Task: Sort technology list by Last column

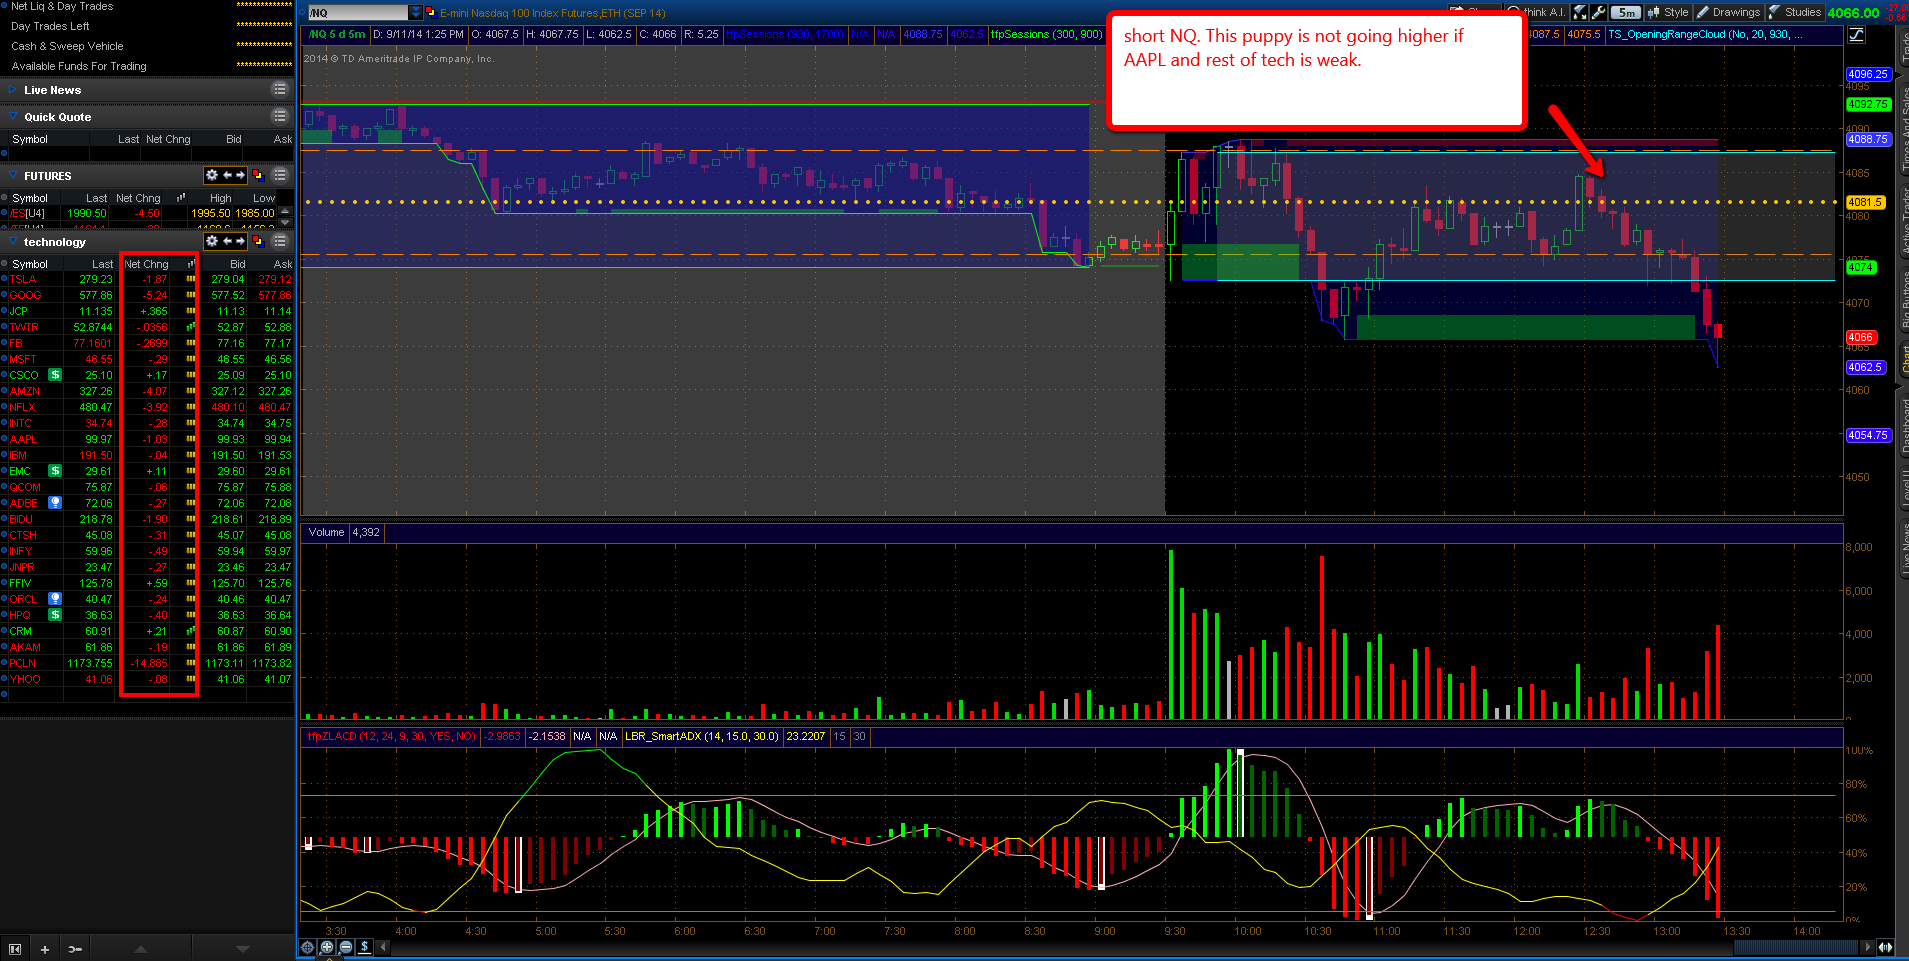Action: tap(102, 264)
